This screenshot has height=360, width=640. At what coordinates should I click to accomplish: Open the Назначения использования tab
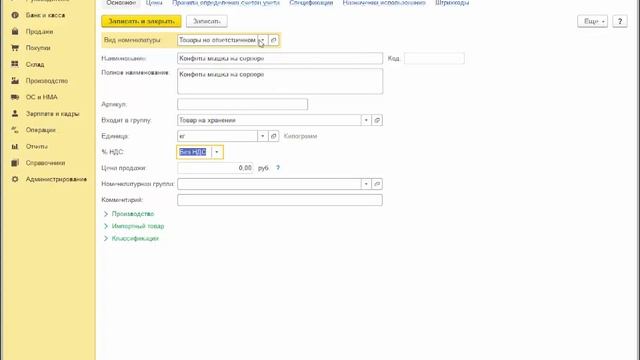pos(384,3)
